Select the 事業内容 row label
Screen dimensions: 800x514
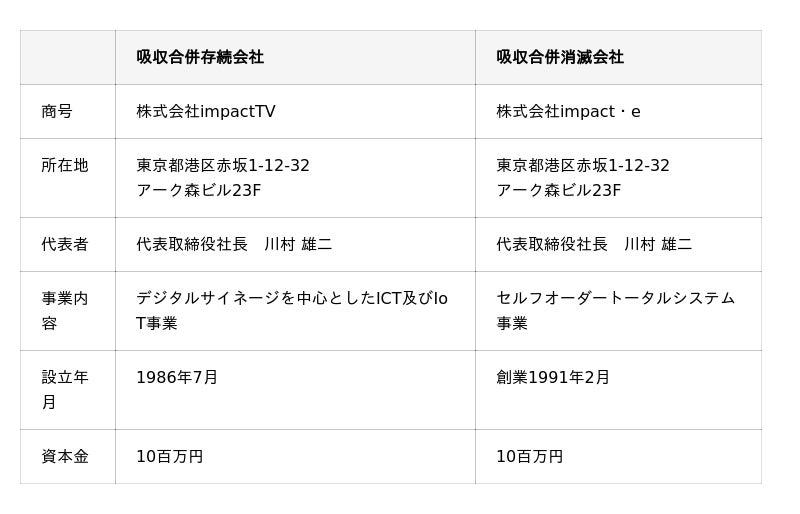(65, 310)
